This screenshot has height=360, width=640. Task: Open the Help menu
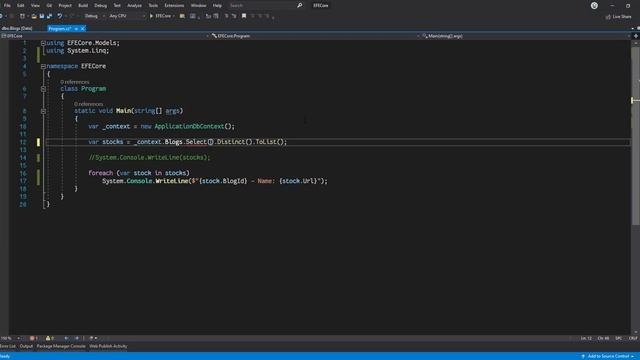pyautogui.click(x=217, y=5)
